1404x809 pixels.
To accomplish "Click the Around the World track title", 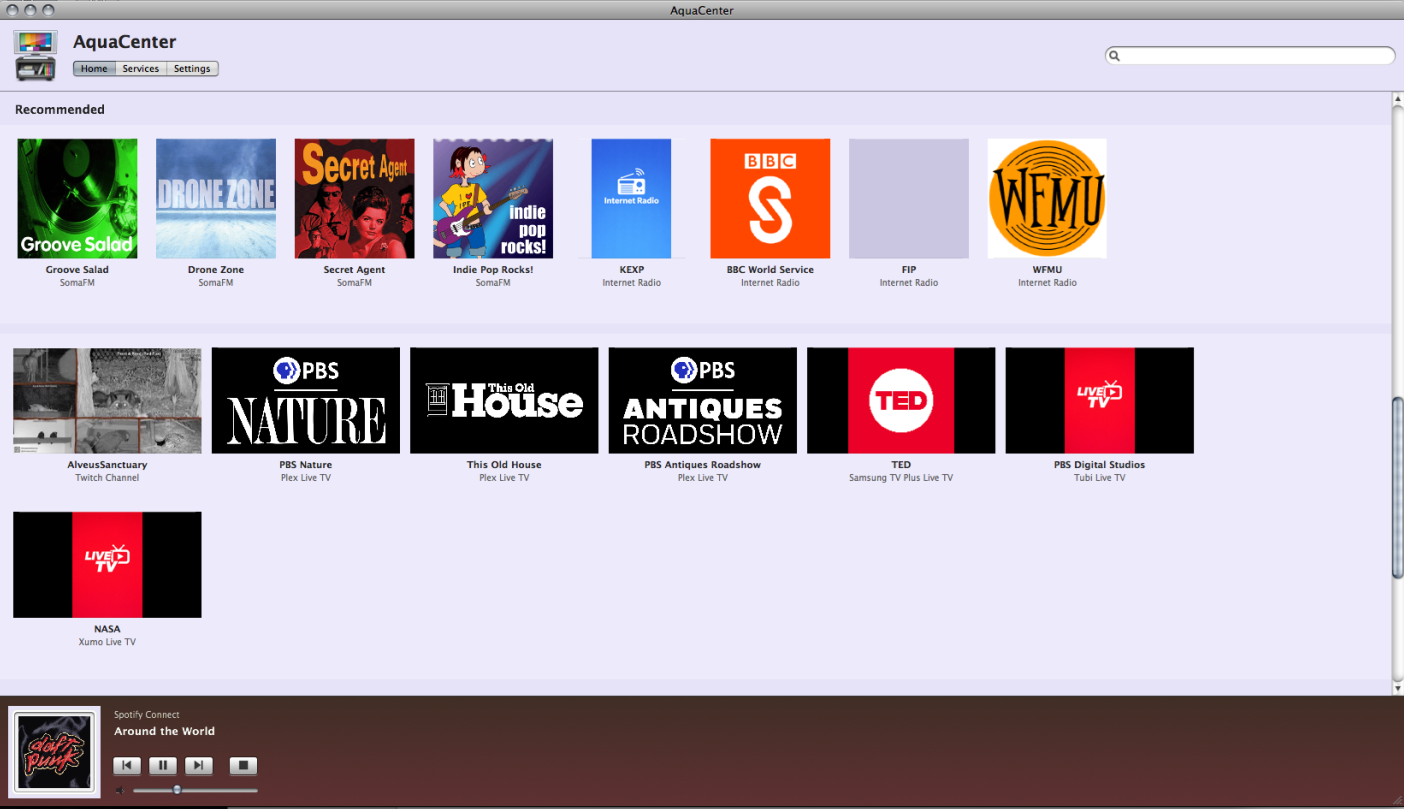I will (x=164, y=731).
